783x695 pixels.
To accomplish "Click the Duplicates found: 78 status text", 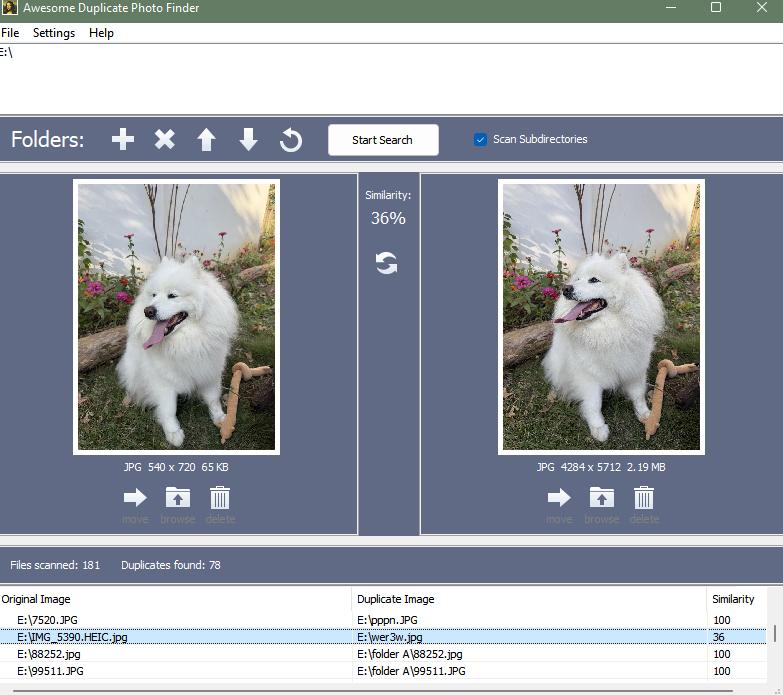I will pyautogui.click(x=171, y=565).
